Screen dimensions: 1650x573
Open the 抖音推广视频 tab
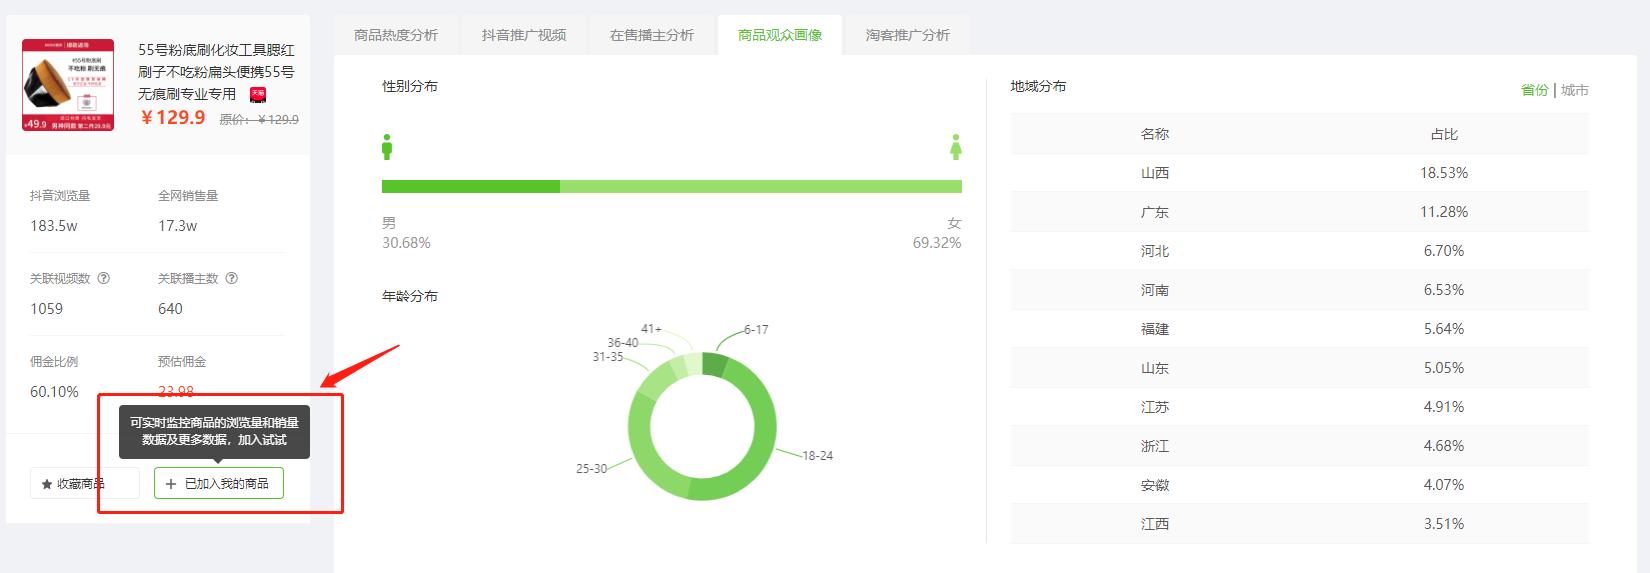524,35
